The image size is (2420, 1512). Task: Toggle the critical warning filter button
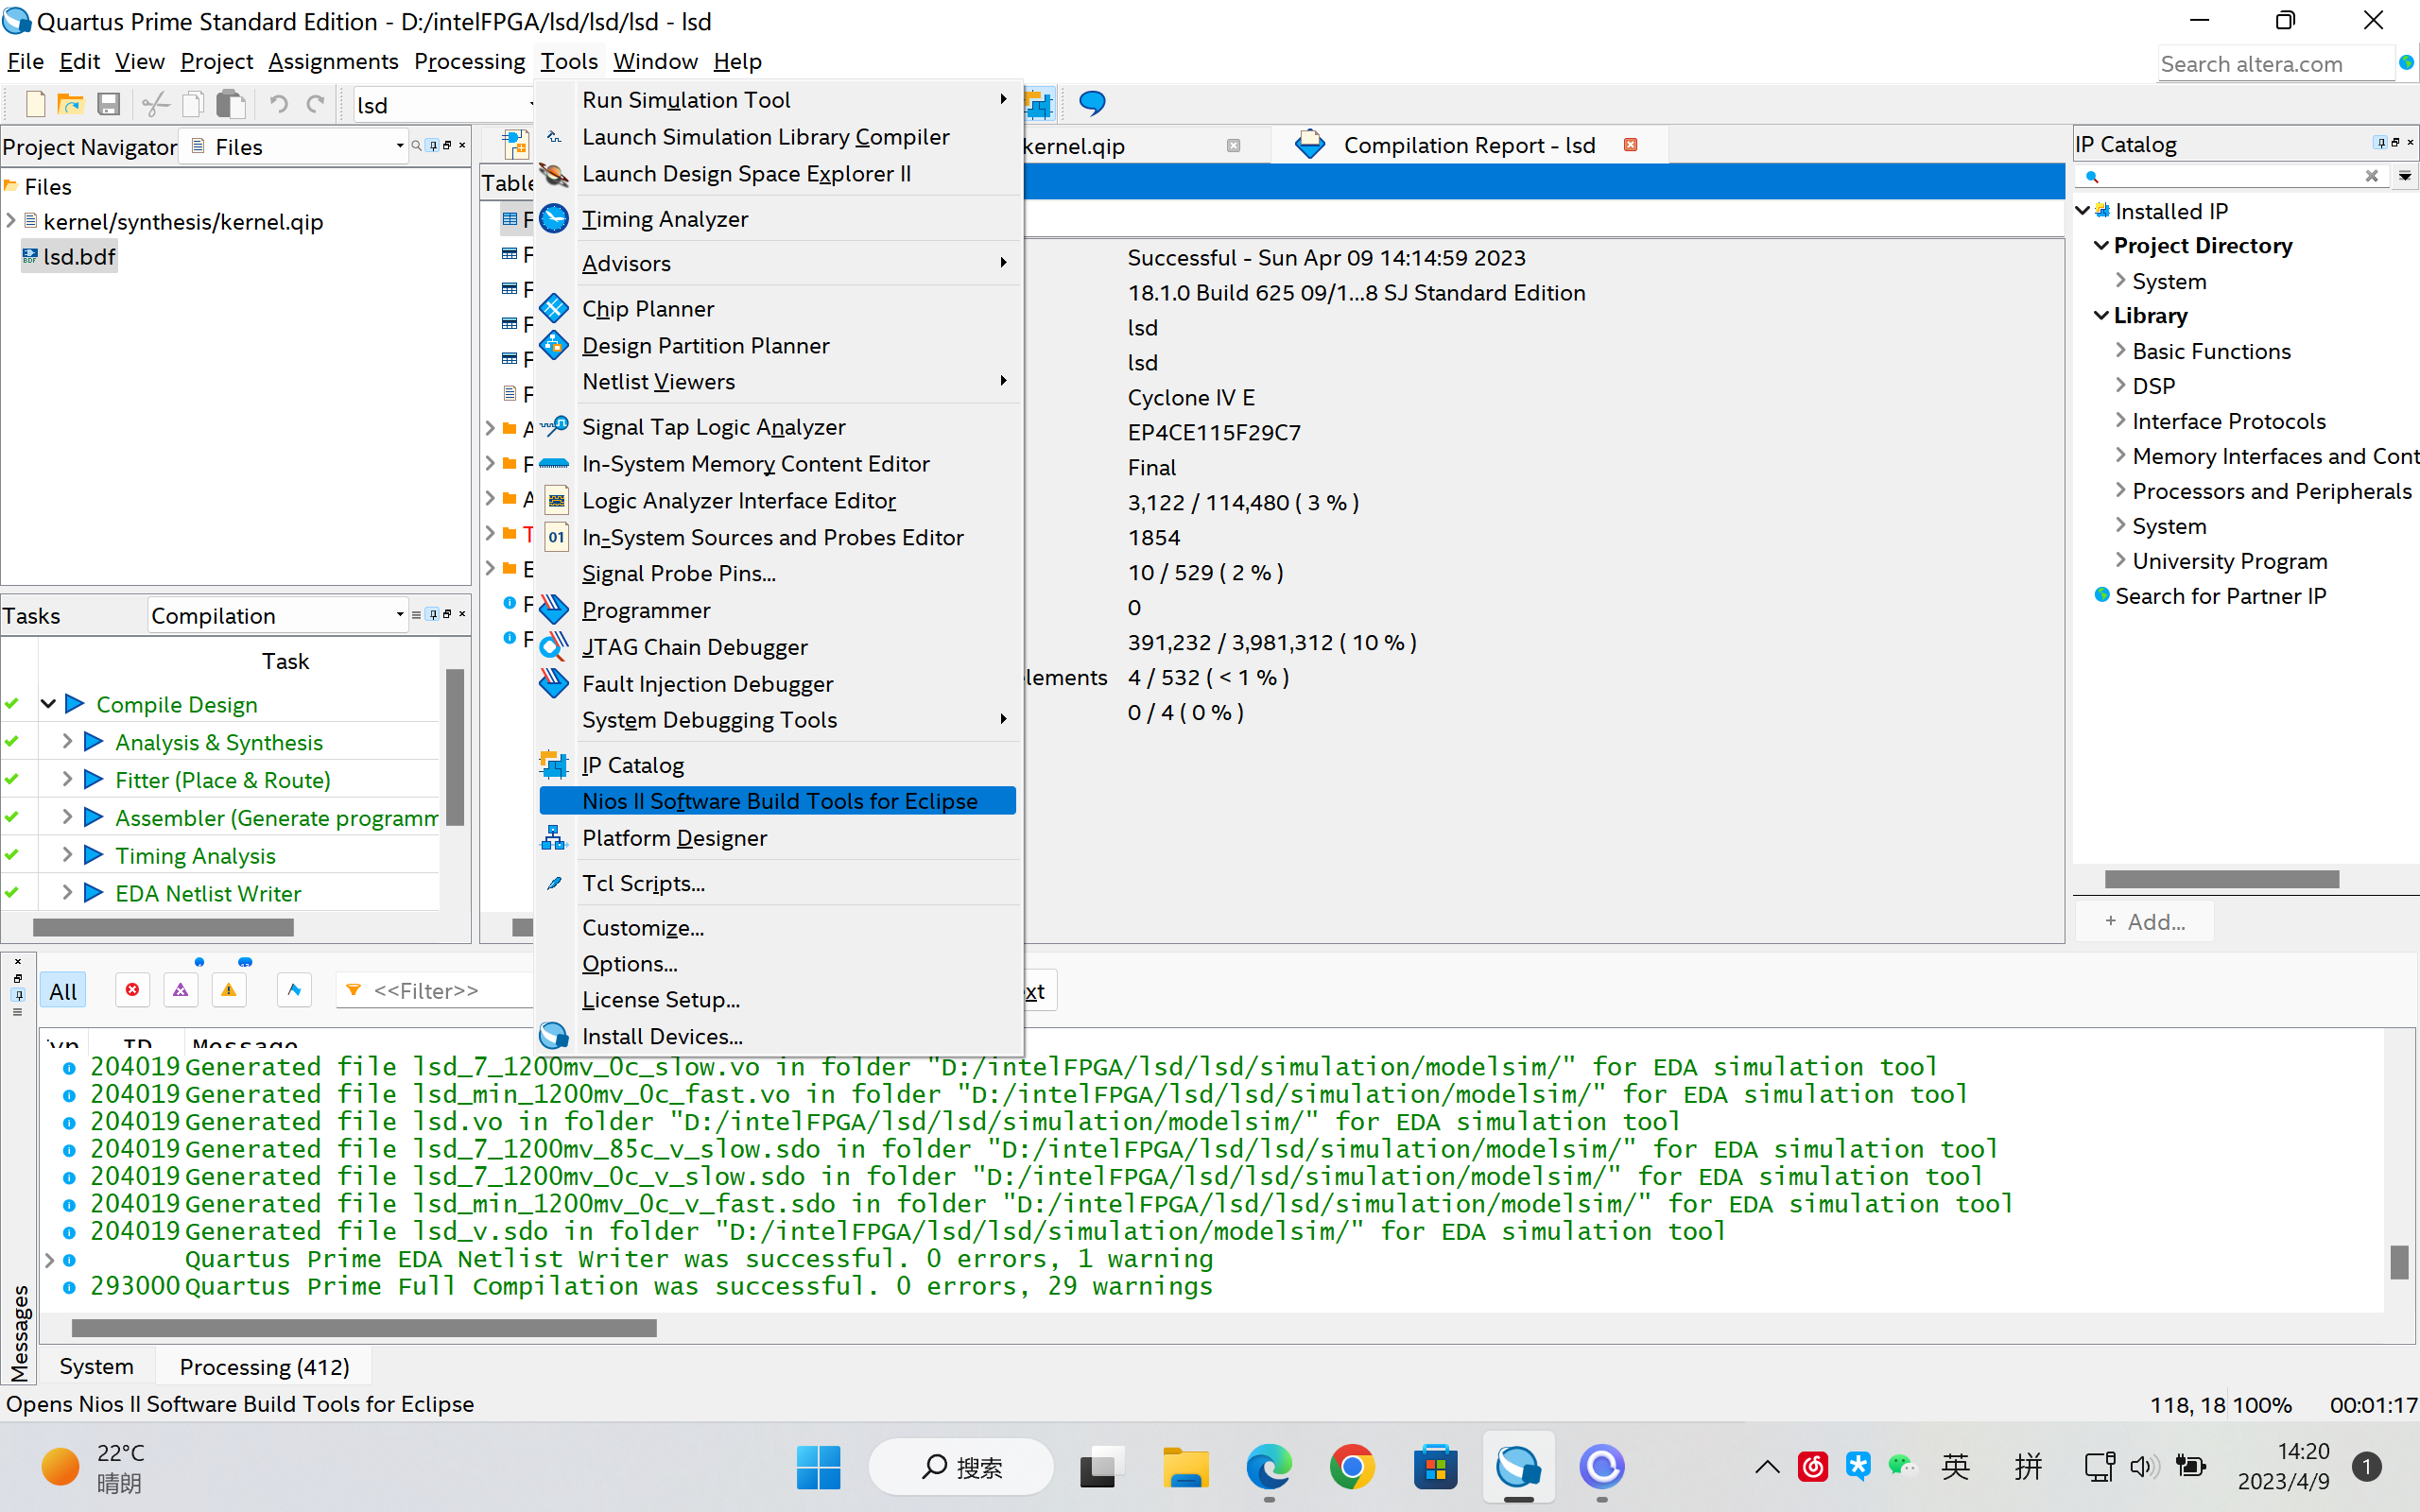pos(180,990)
